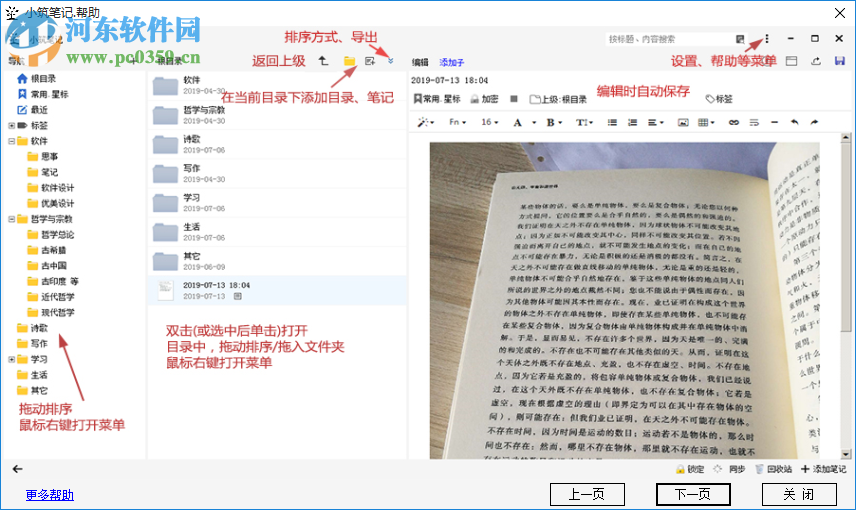The height and width of the screenshot is (510, 856).
Task: Add a new folder with the yellow folder icon
Action: 349,61
